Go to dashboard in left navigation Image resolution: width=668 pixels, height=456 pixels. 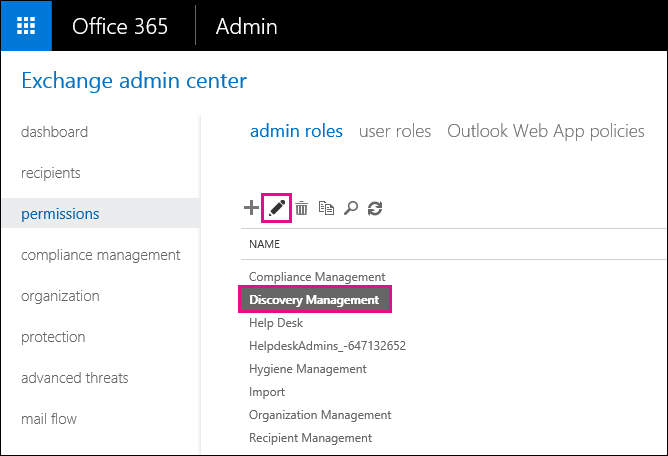54,132
